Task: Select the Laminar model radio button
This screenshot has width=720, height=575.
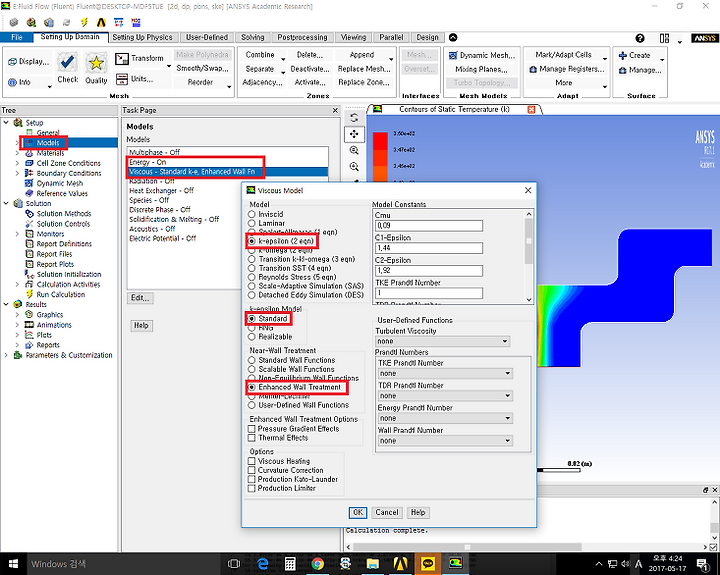Action: 252,223
